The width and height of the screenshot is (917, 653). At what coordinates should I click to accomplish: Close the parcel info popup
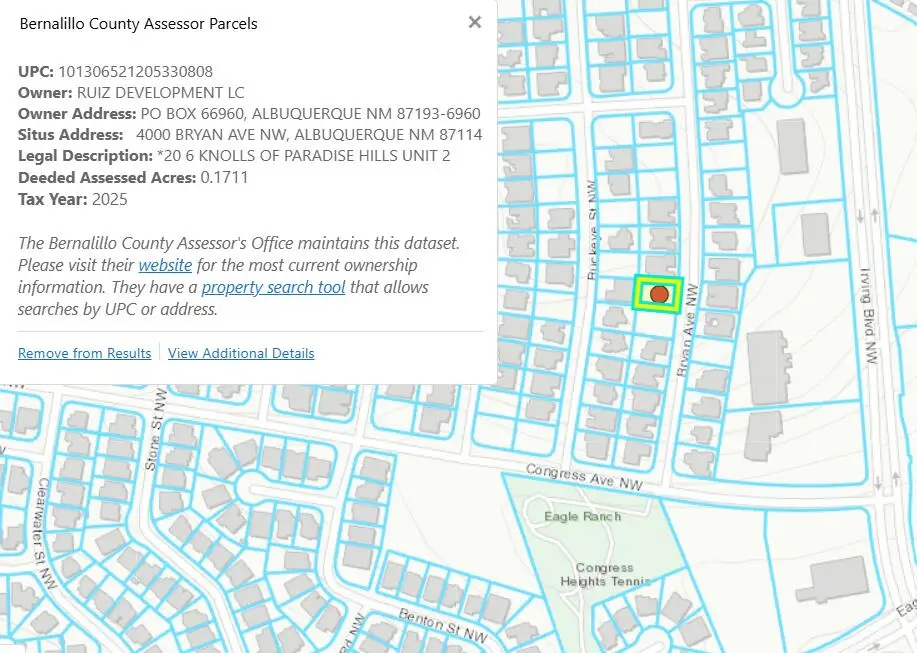tap(475, 22)
